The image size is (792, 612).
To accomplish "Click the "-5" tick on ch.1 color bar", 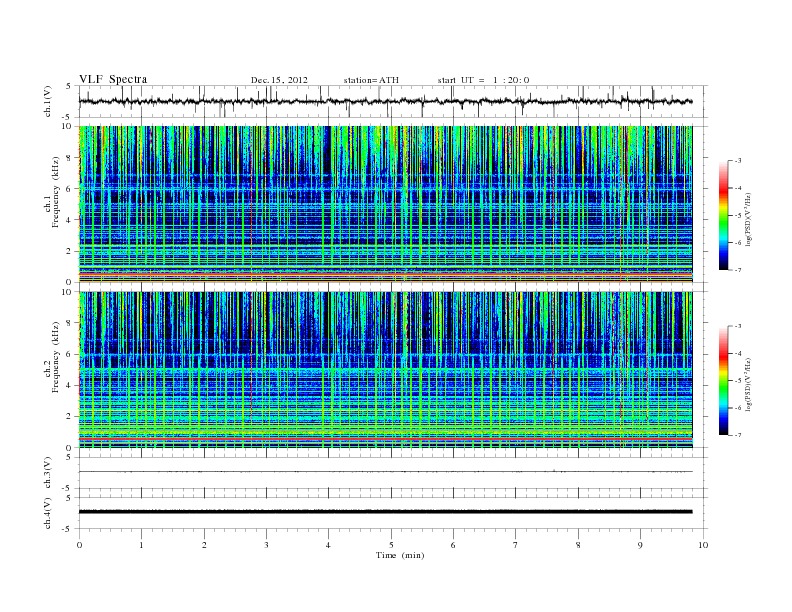I will [x=738, y=216].
